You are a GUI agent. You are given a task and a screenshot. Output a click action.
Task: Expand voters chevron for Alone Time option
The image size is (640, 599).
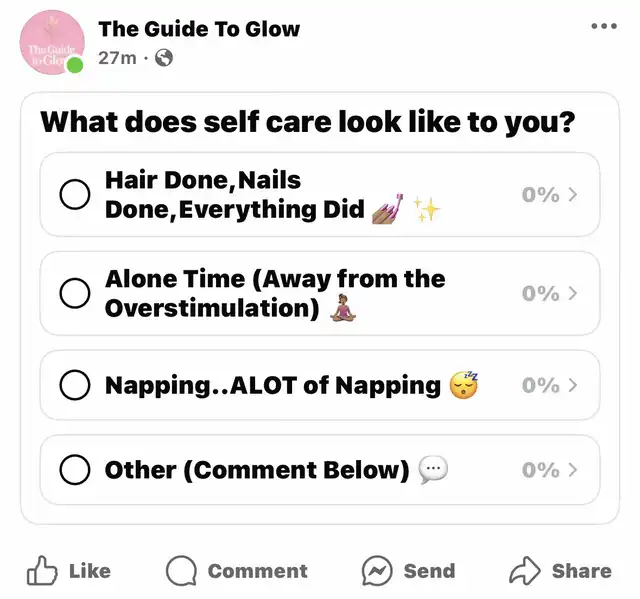coord(573,293)
